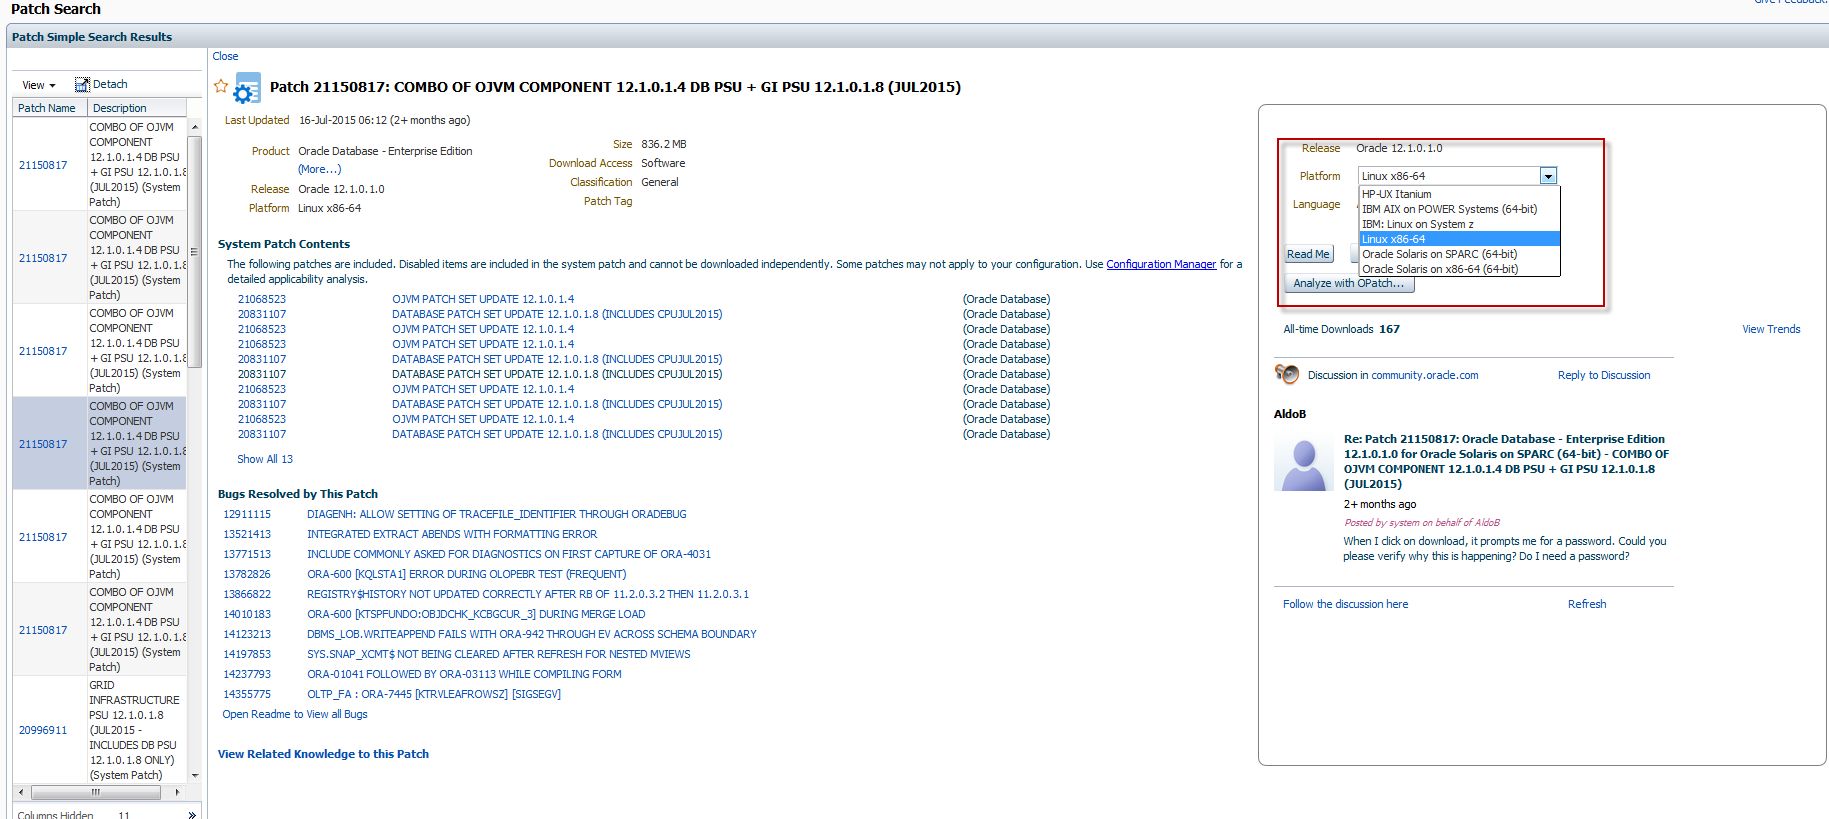The height and width of the screenshot is (819, 1829).
Task: Click the discussion speech-bubble icon
Action: click(1287, 374)
